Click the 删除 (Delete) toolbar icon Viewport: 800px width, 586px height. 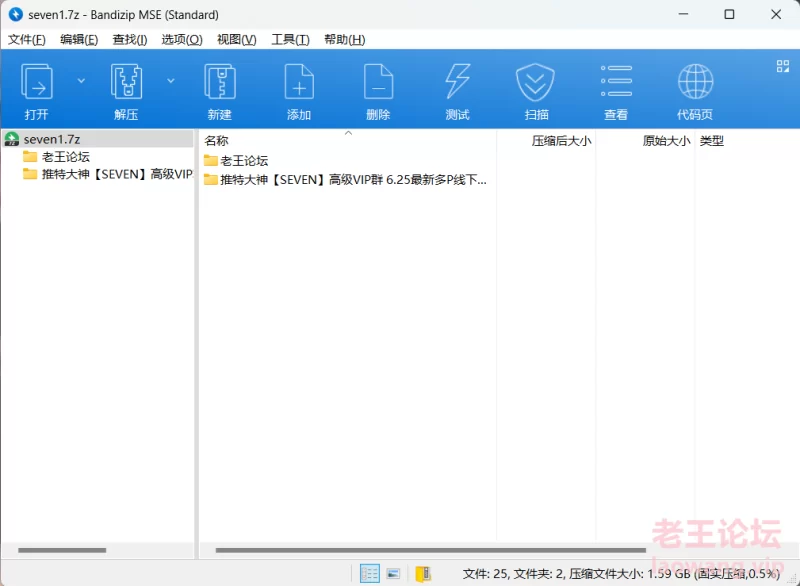click(x=378, y=82)
